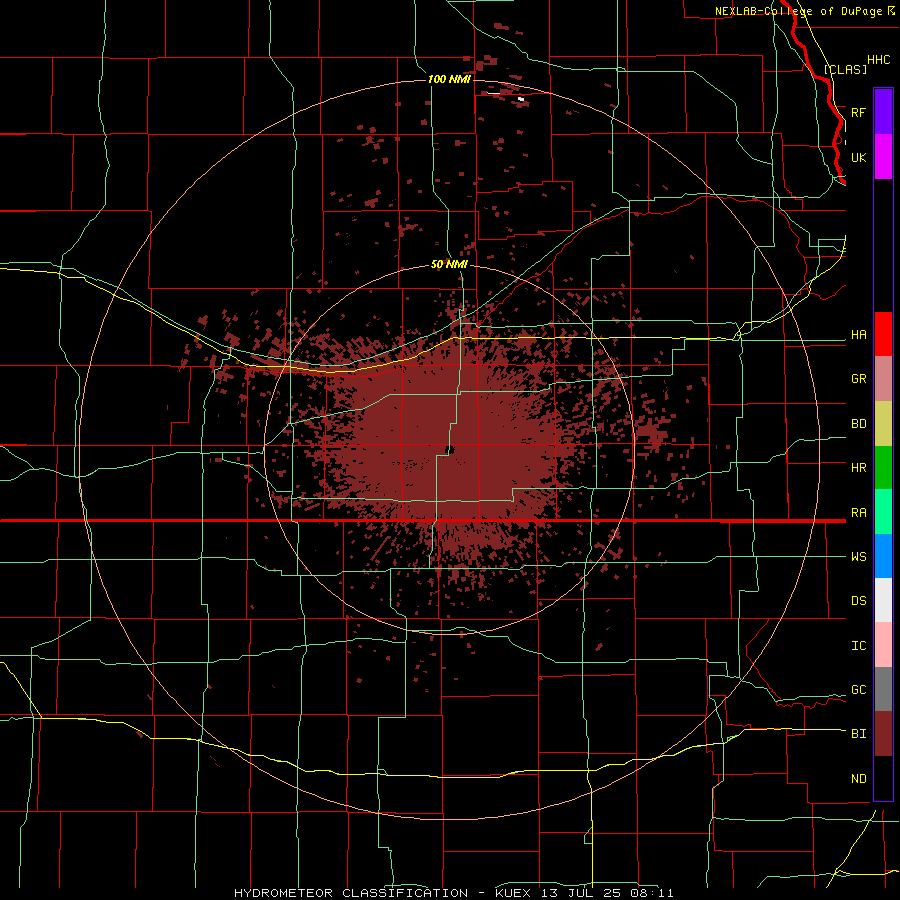Click the BD legend label
900x900 pixels.
coord(858,424)
